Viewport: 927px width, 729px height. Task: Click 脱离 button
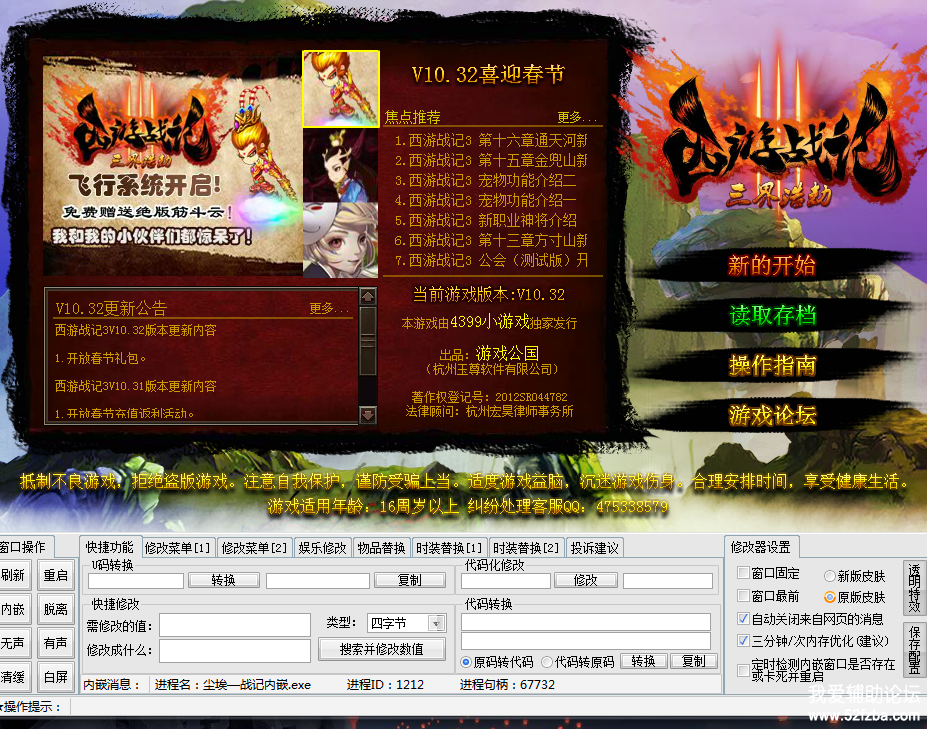point(56,609)
